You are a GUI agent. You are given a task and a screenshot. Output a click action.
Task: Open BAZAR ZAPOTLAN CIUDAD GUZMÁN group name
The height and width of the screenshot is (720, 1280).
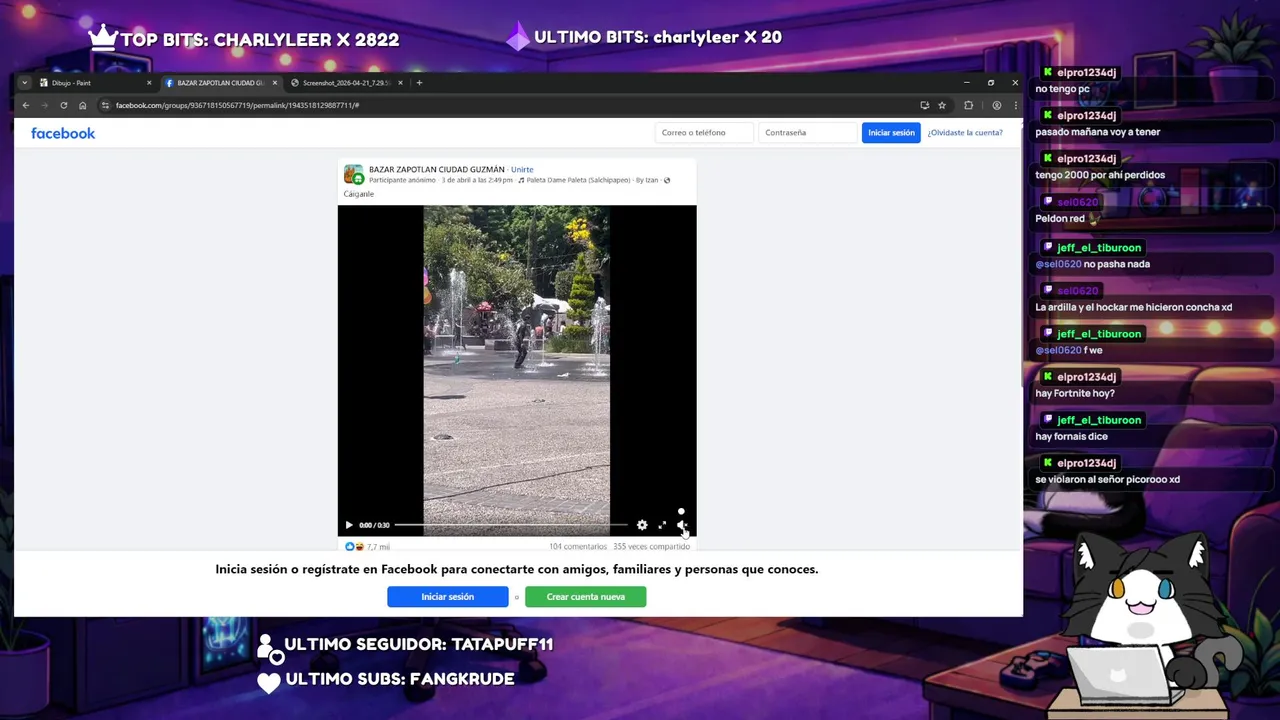coord(437,170)
